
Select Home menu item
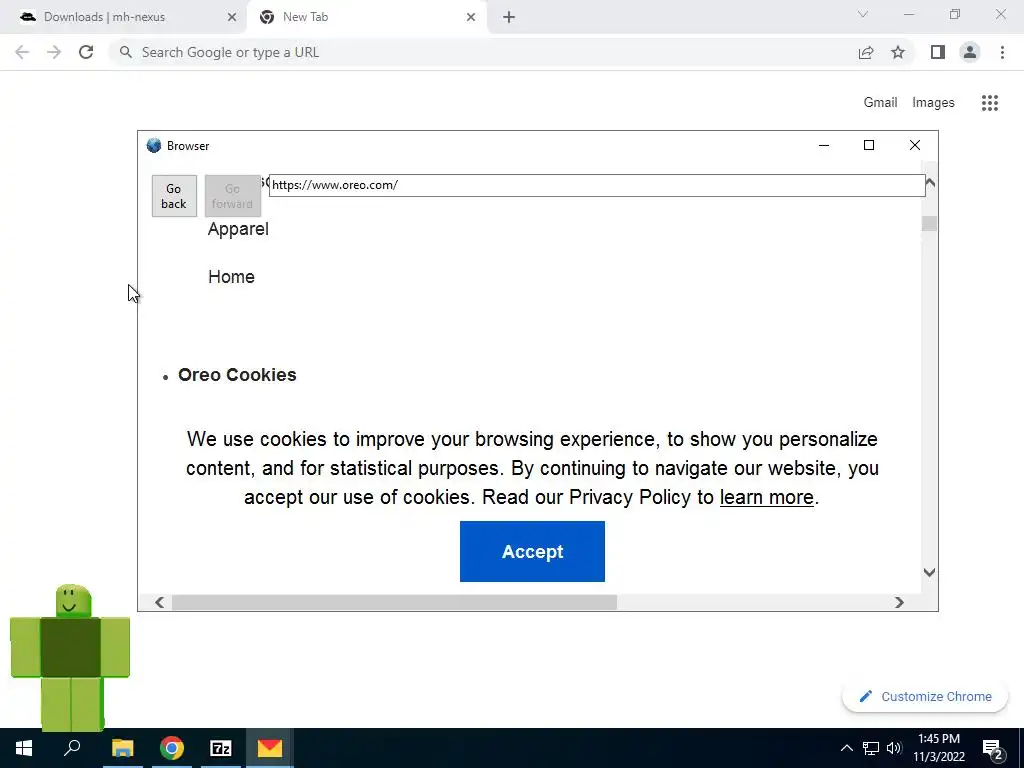231,277
